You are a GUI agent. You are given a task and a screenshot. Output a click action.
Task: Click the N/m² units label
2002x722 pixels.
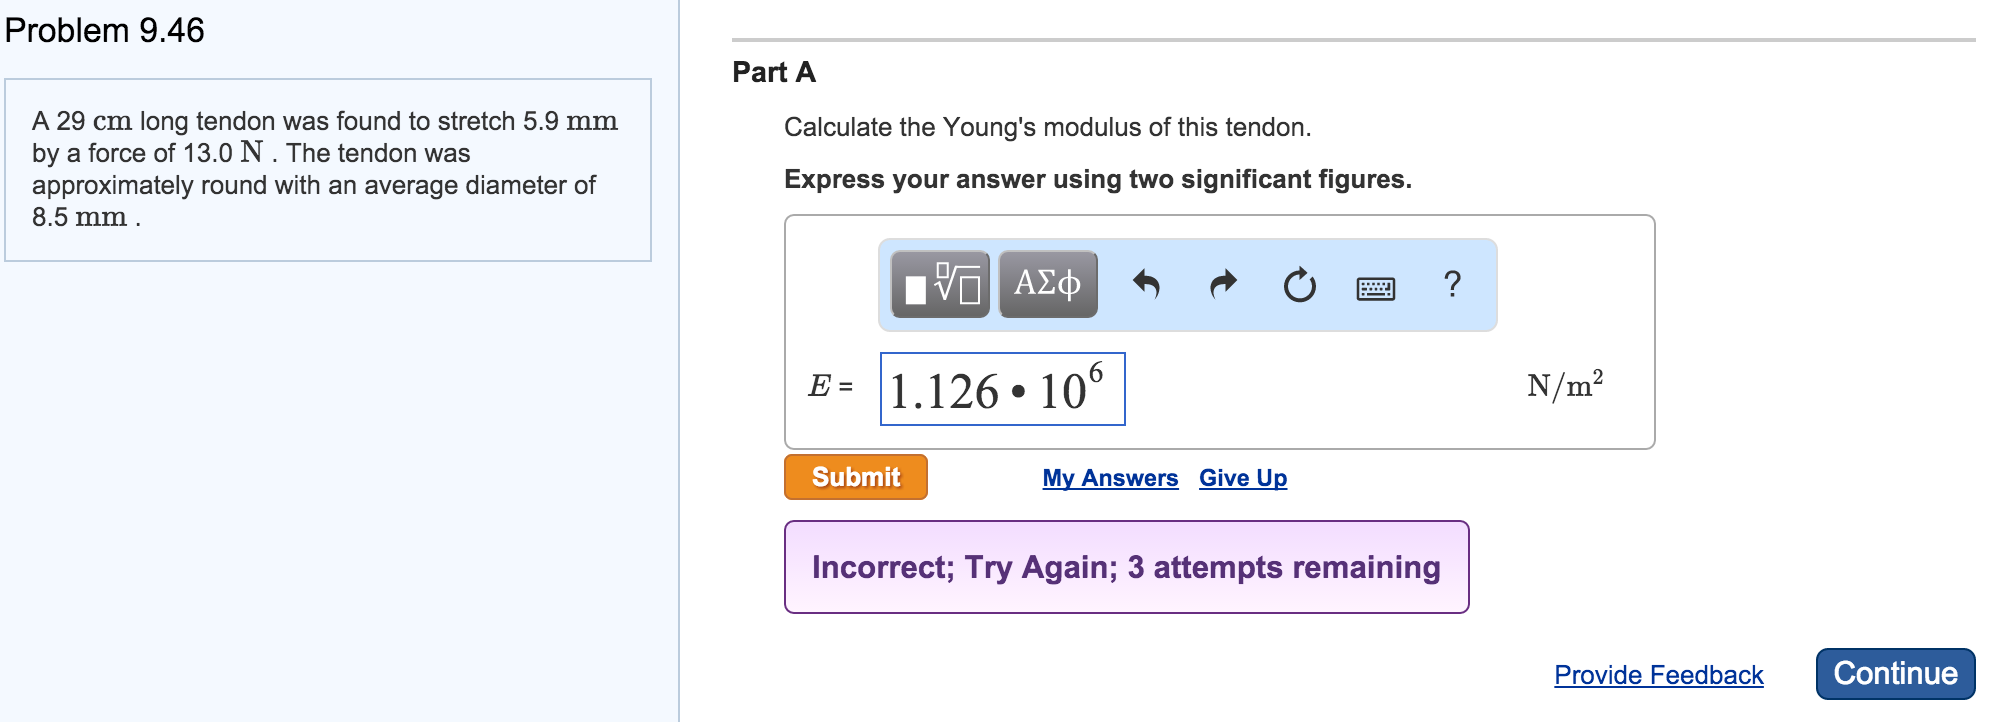click(1565, 385)
